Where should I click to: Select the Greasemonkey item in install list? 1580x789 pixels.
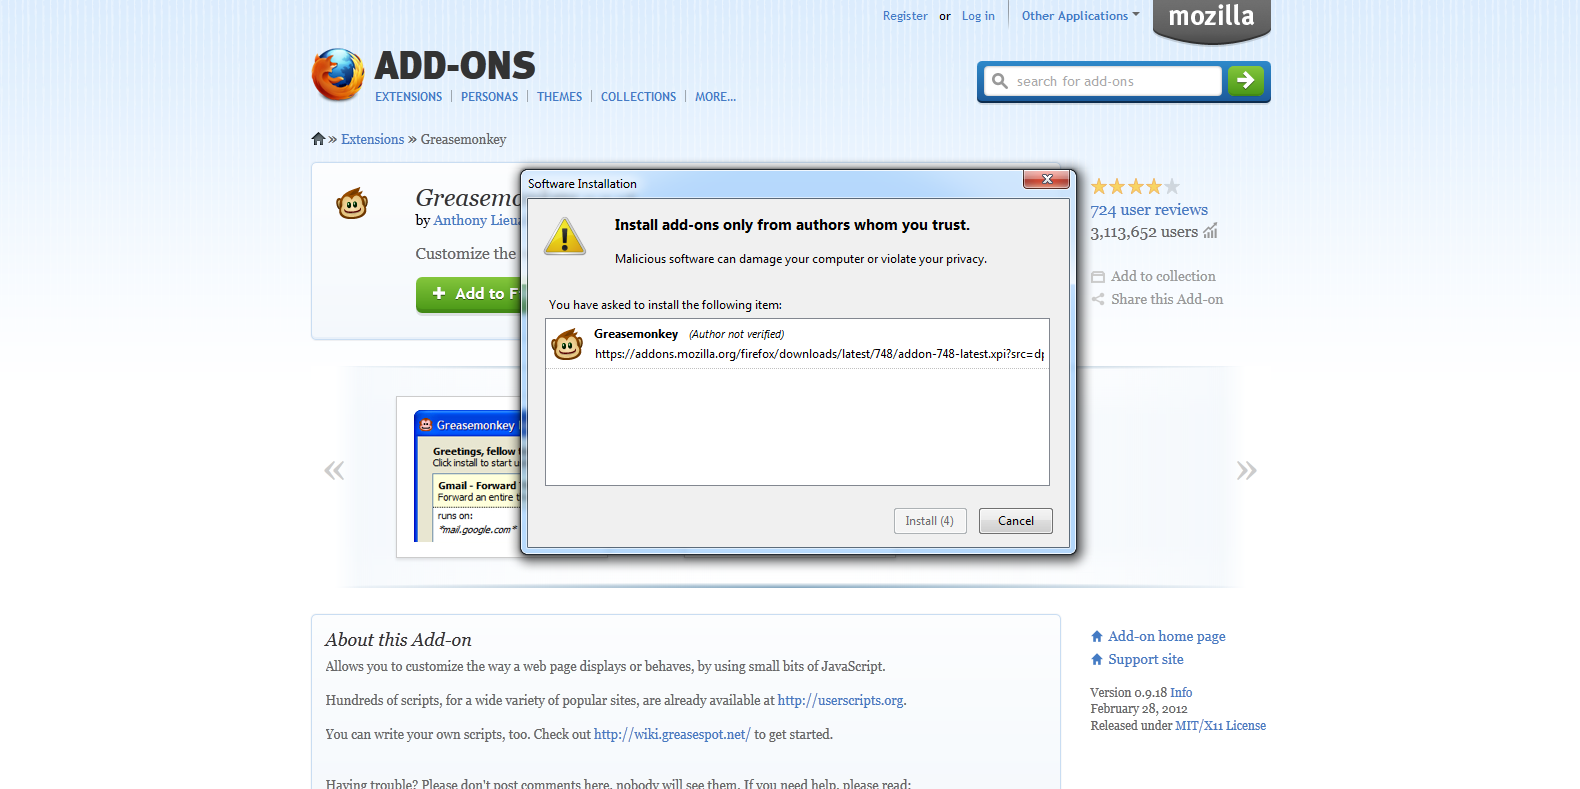click(797, 344)
